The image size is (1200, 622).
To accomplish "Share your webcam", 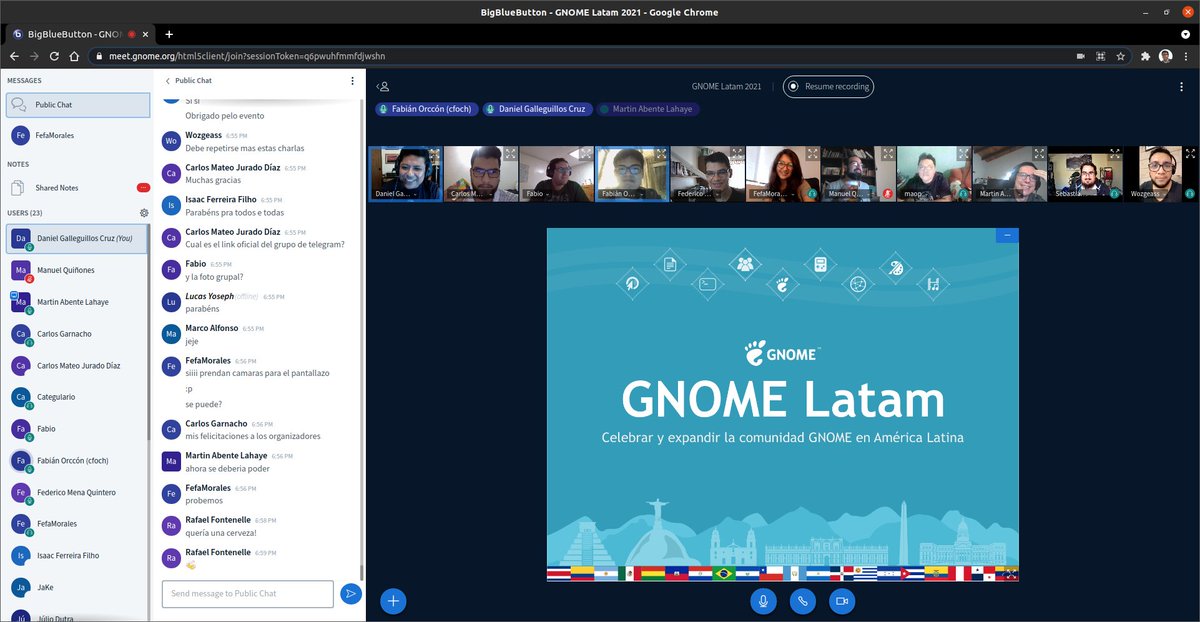I will tap(841, 601).
